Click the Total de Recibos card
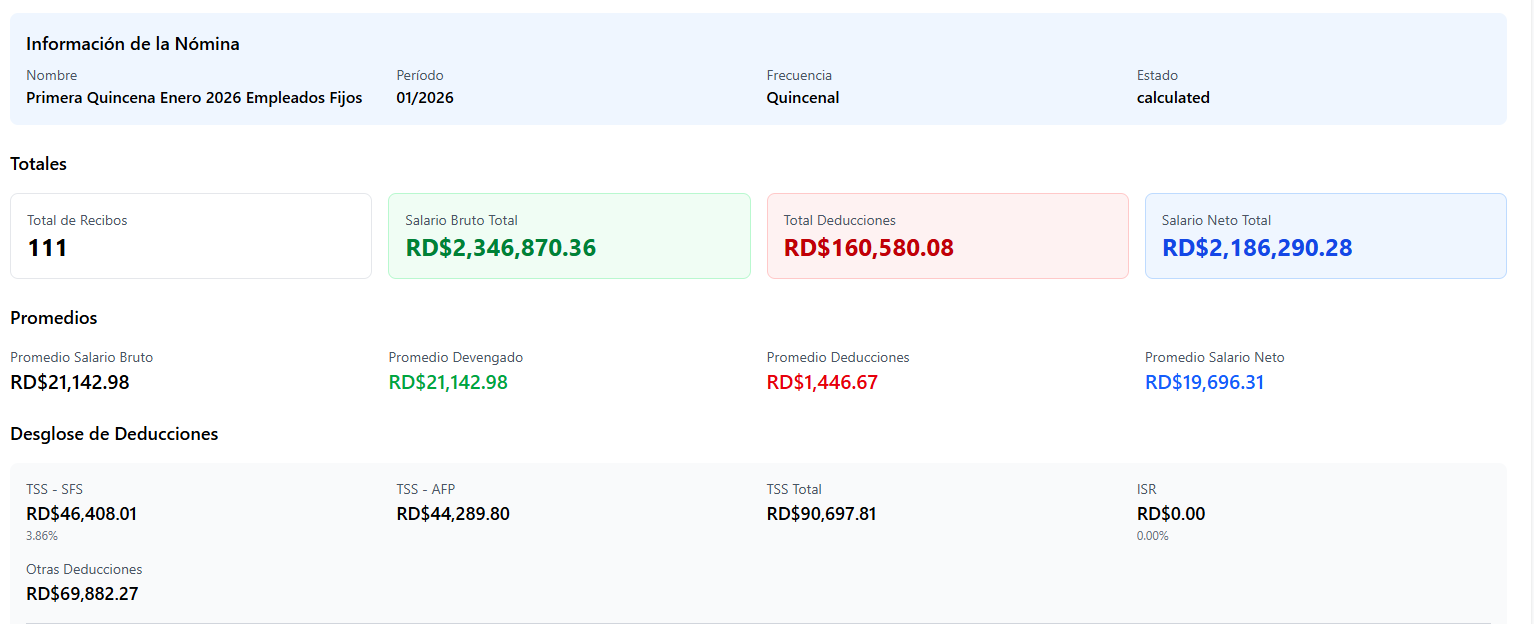This screenshot has width=1534, height=624. click(x=190, y=236)
